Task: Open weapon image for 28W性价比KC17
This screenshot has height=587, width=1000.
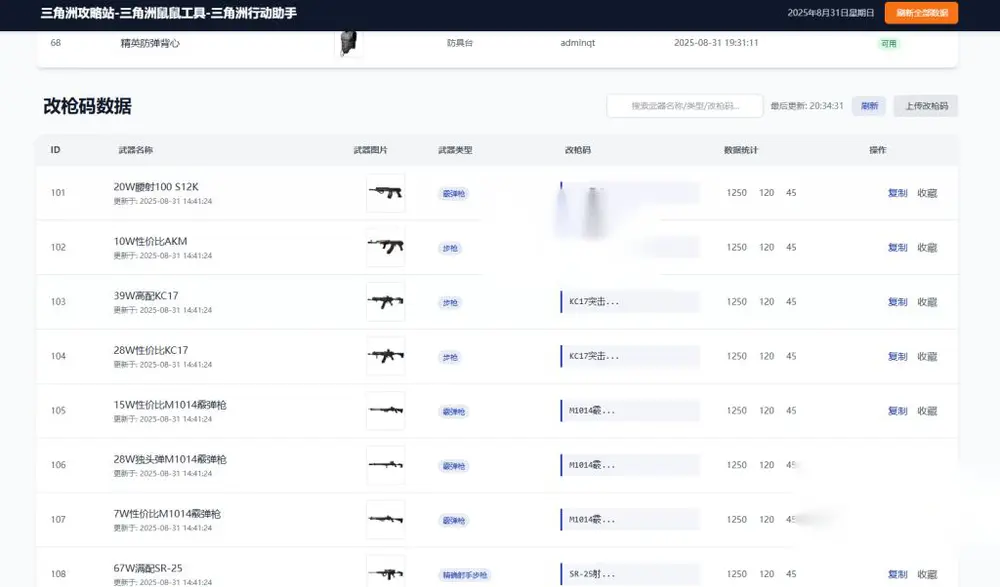Action: coord(385,356)
